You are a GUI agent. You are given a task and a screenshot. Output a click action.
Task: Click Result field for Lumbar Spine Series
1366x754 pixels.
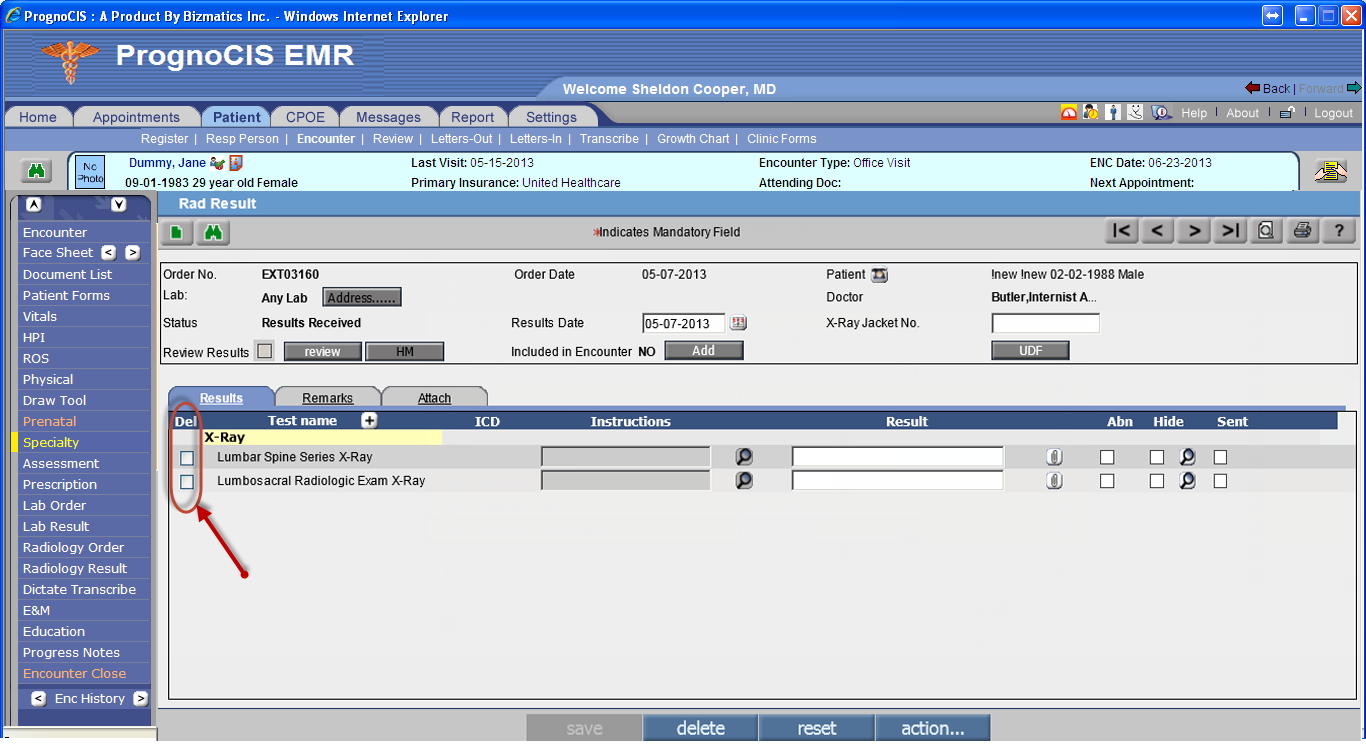[897, 457]
